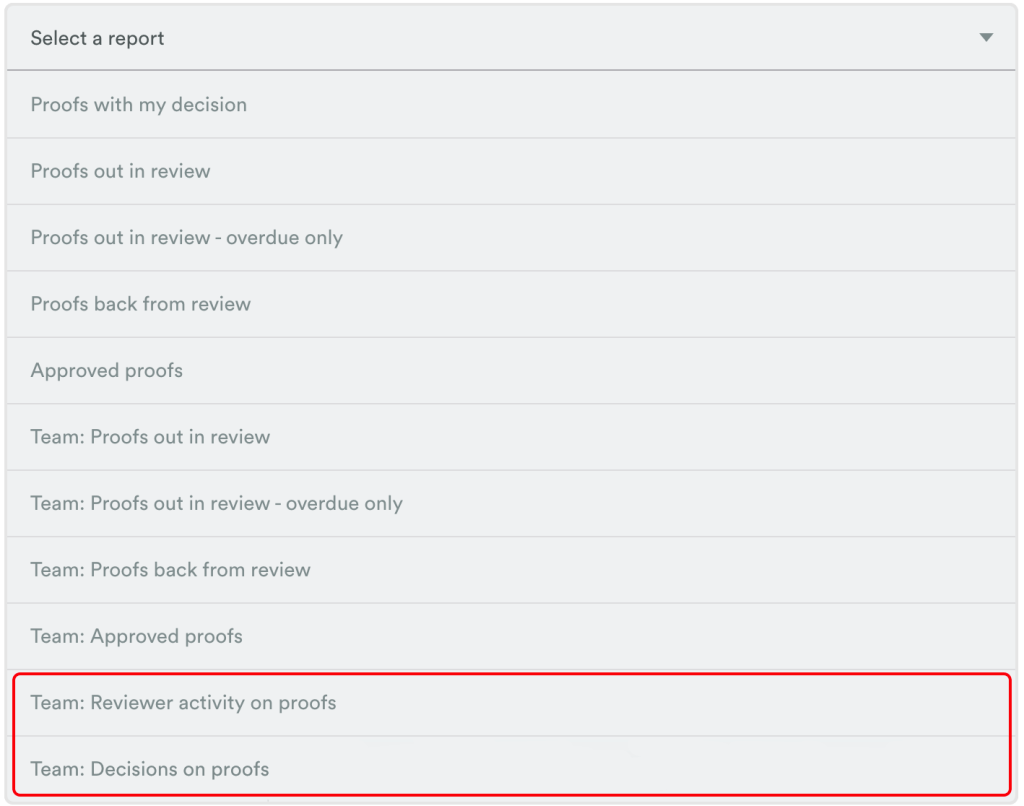Select Team: Proofs out in review
Screen dimensions: 1024x806
pyautogui.click(x=151, y=437)
